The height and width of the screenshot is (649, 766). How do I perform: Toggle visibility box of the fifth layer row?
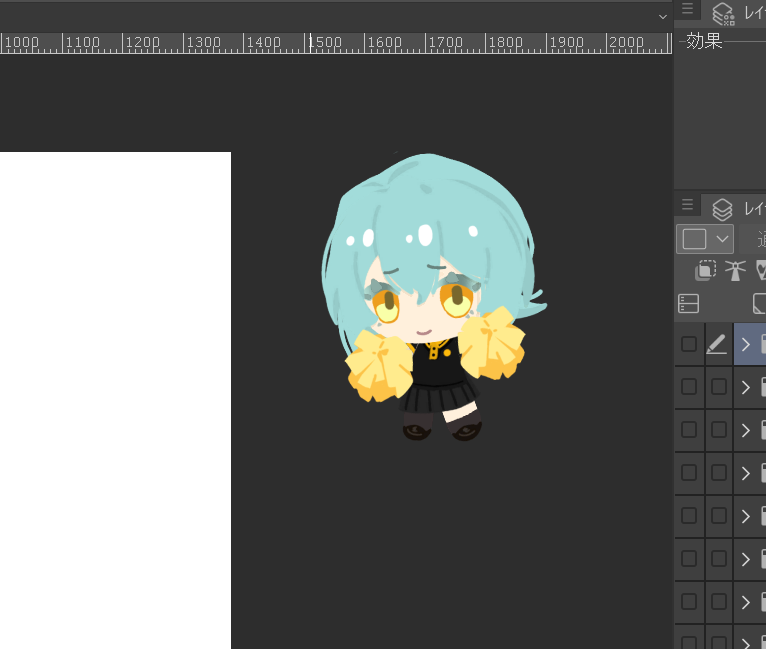tap(689, 516)
